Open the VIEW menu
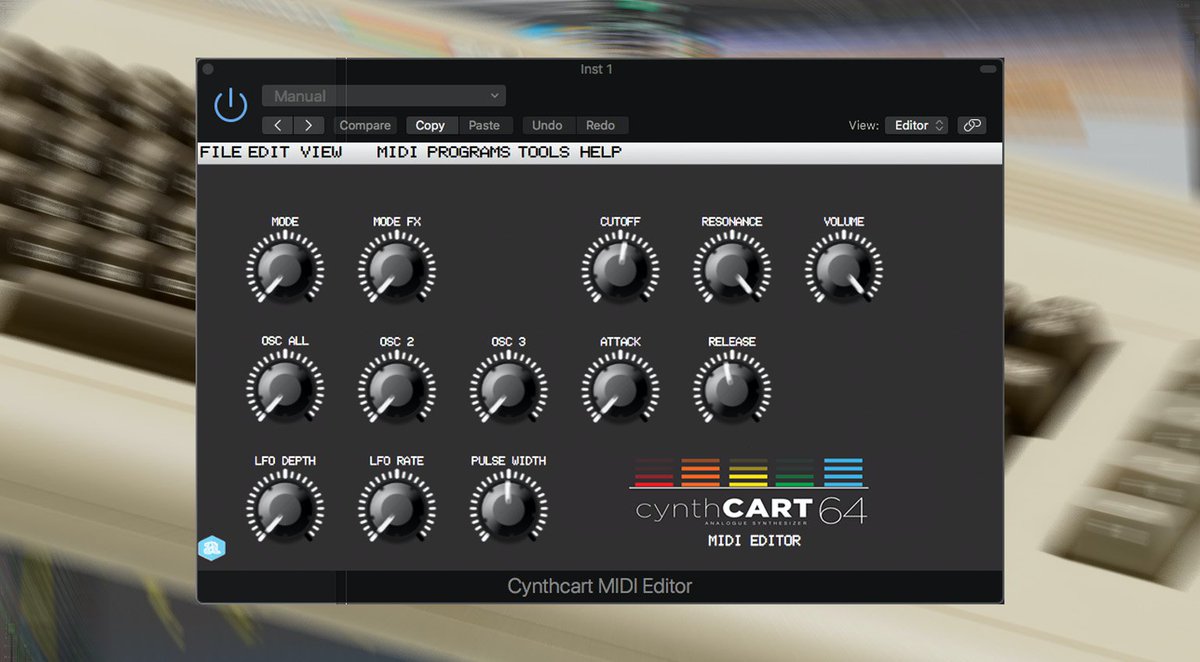Image resolution: width=1200 pixels, height=662 pixels. 321,152
